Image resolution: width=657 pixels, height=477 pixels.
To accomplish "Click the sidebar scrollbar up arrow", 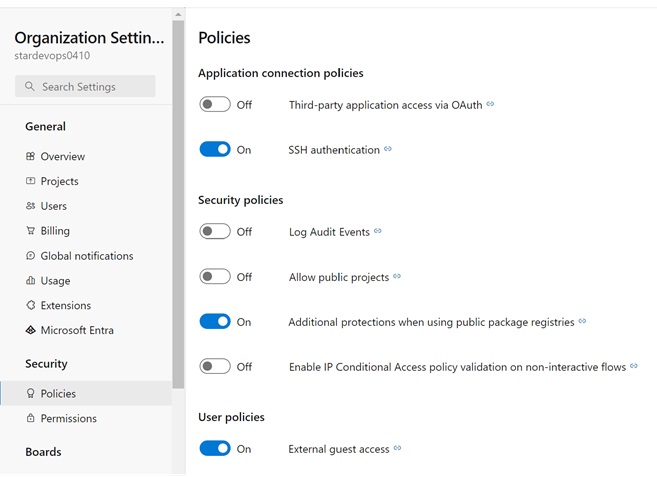I will [x=178, y=15].
